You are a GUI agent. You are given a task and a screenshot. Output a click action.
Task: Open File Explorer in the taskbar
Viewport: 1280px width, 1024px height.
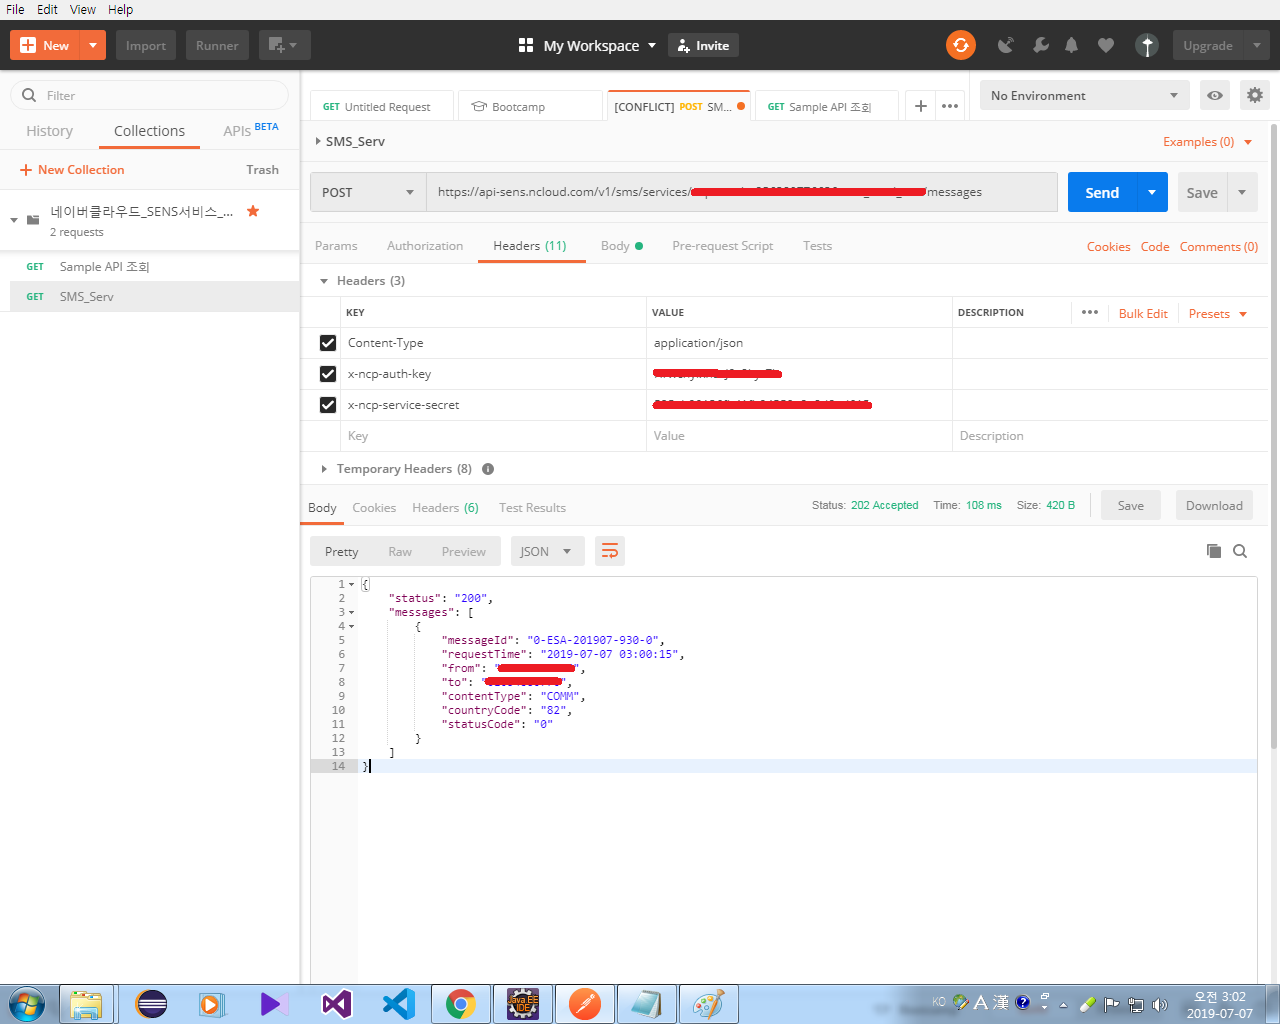[87, 1004]
